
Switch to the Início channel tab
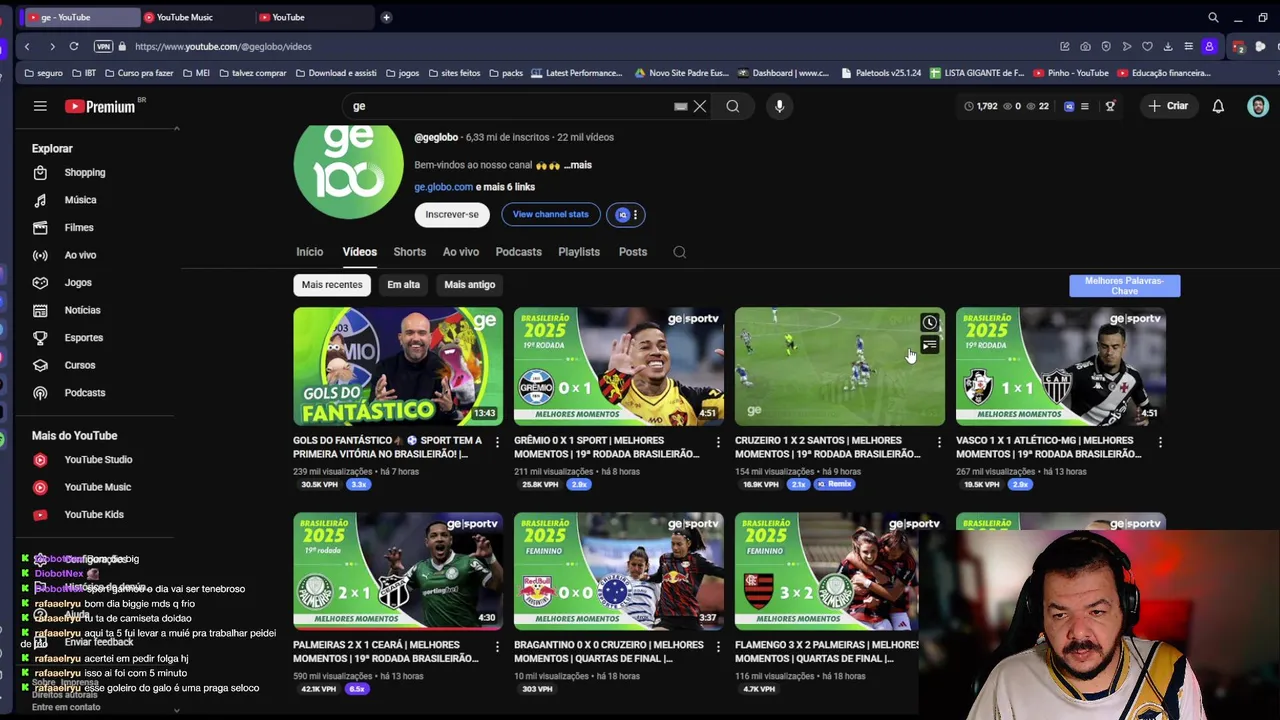(x=309, y=252)
